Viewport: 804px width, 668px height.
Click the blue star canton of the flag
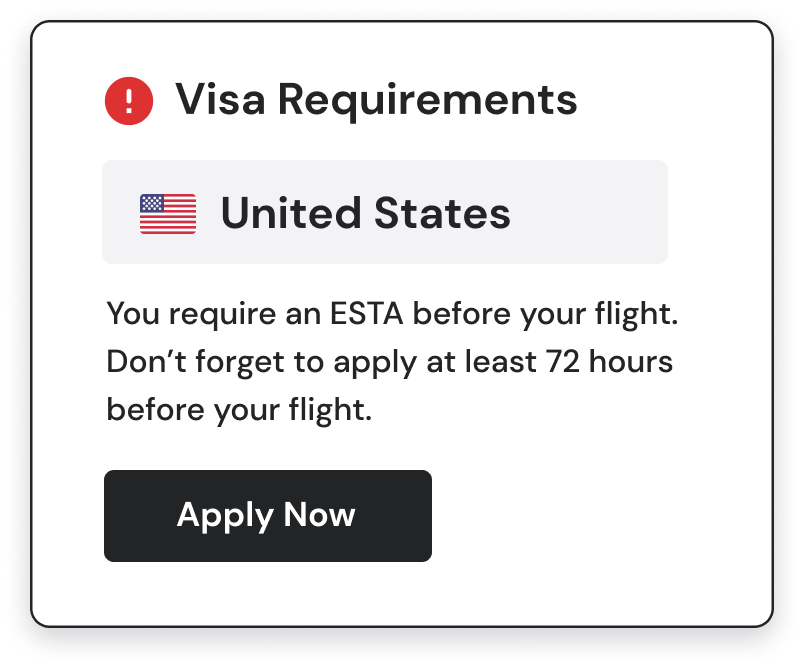pyautogui.click(x=152, y=203)
